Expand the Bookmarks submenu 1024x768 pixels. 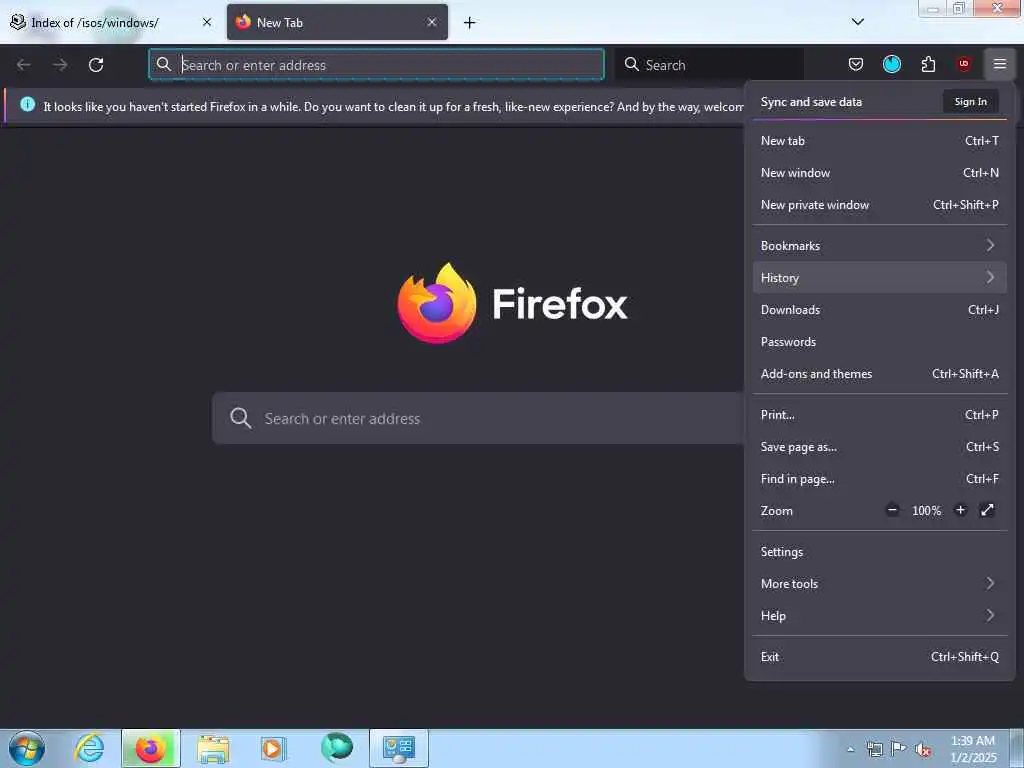coord(879,246)
